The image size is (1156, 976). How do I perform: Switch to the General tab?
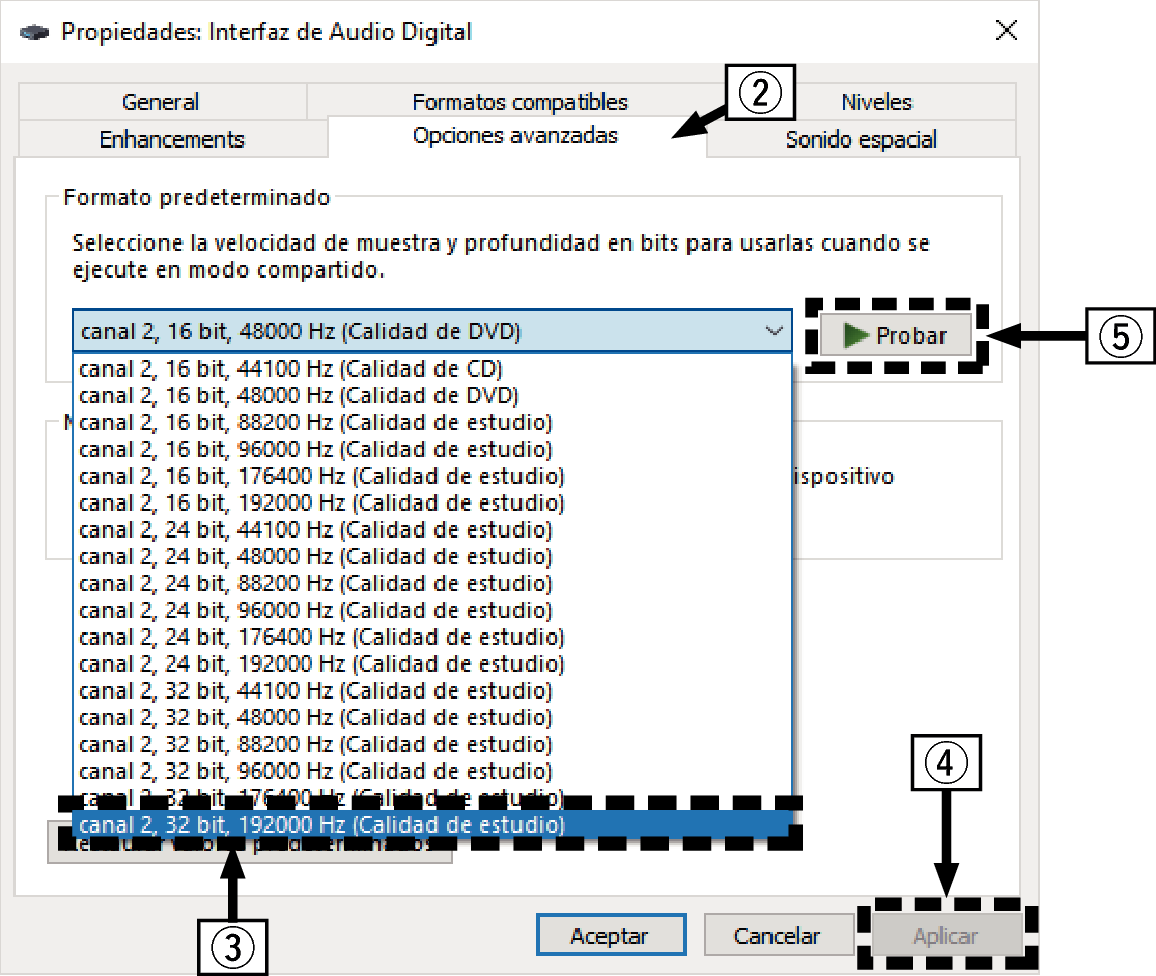pos(160,101)
